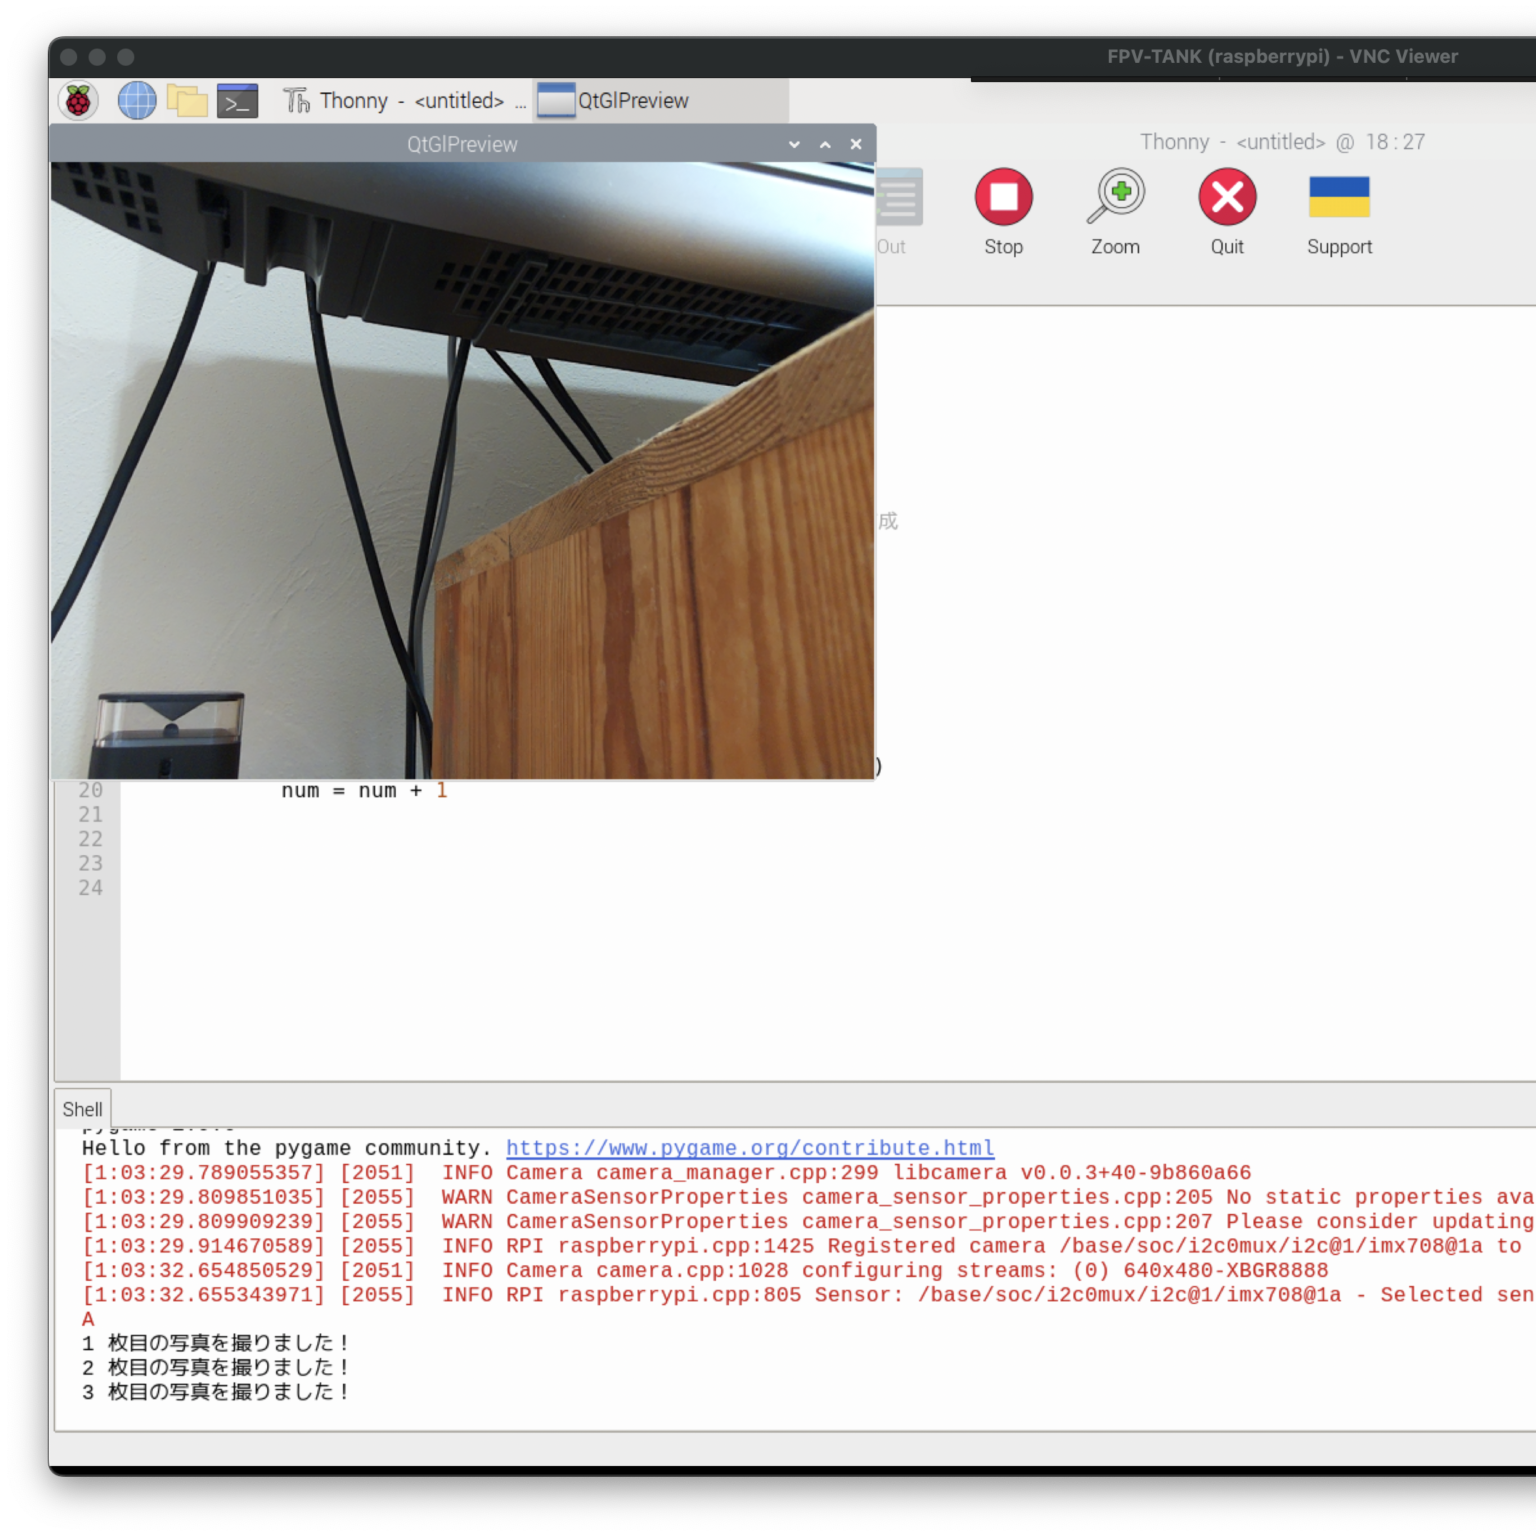
Task: Launch the terminal from the taskbar
Action: point(238,101)
